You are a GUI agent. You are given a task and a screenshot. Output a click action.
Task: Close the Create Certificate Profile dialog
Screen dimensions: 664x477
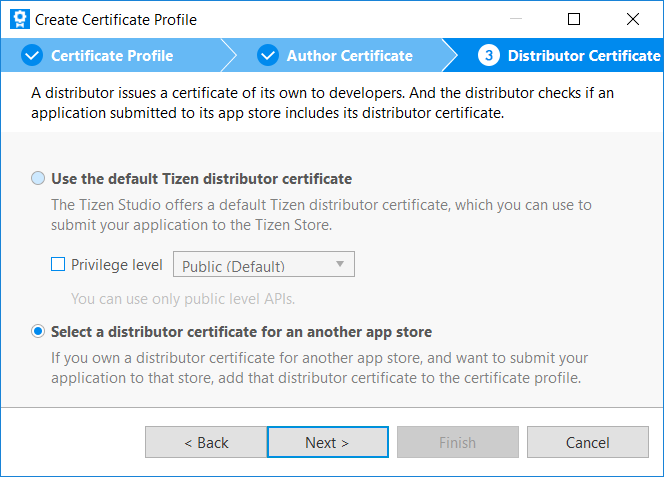(x=633, y=19)
